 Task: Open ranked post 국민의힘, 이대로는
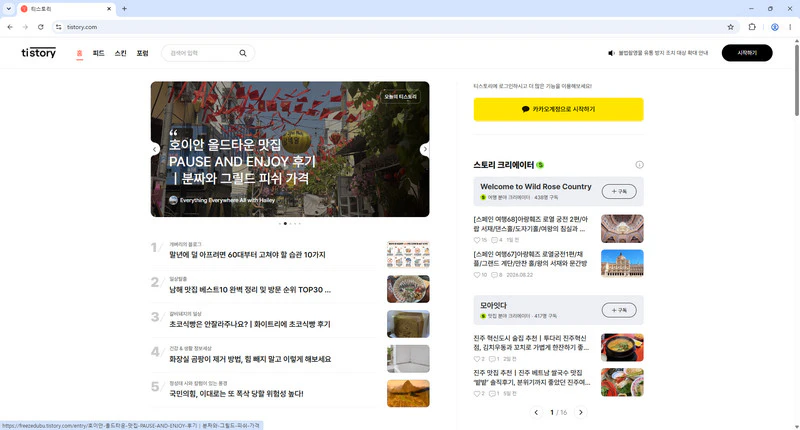[x=236, y=394]
